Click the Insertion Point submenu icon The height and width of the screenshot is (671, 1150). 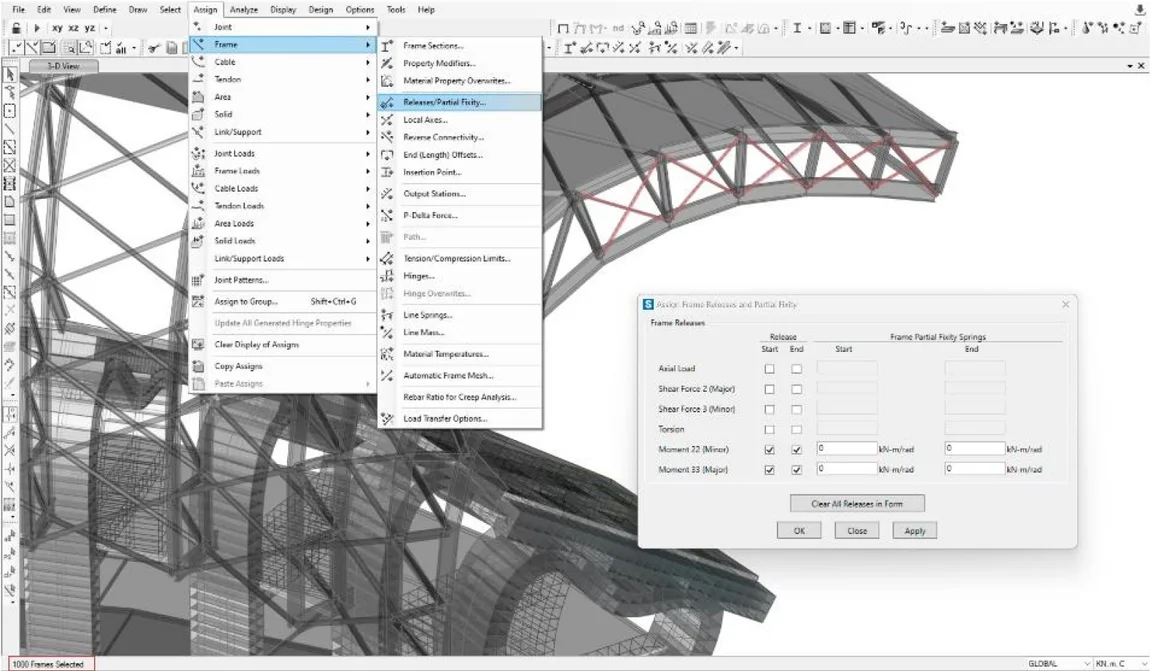point(387,172)
